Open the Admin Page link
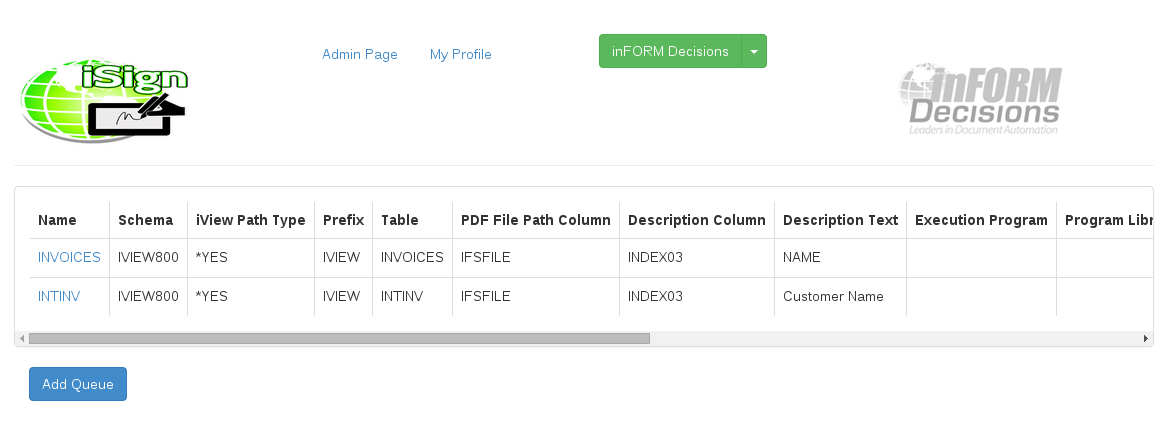 pyautogui.click(x=359, y=54)
